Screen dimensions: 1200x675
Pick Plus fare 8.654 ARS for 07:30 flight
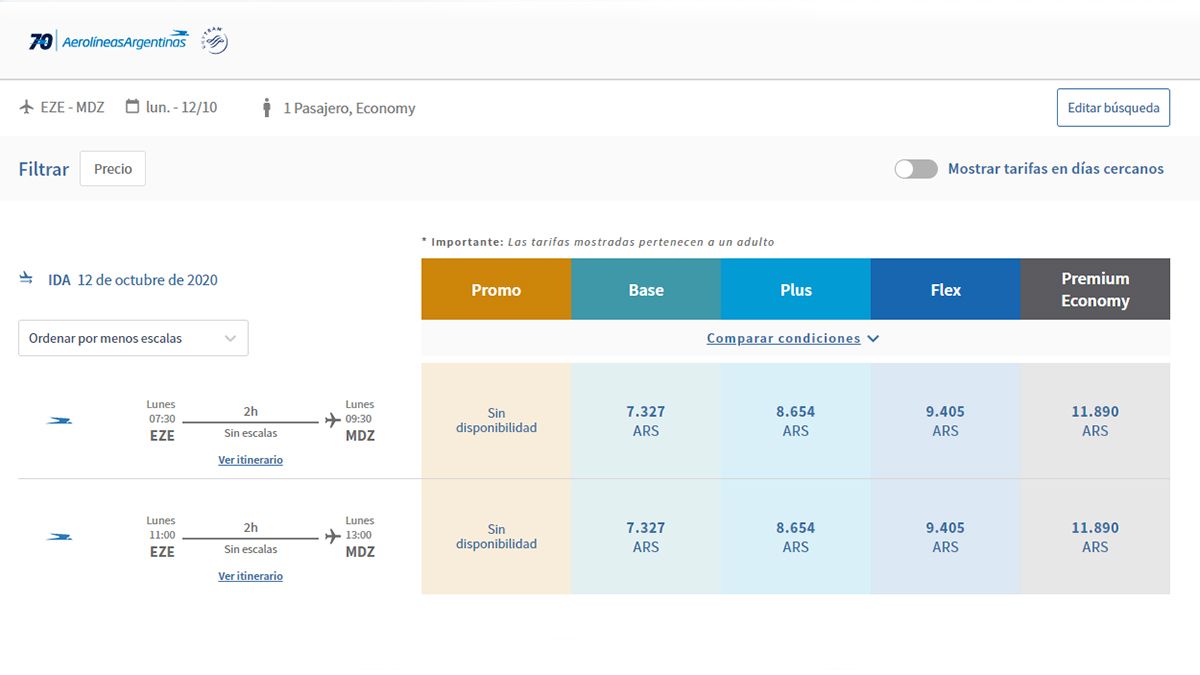click(x=795, y=421)
